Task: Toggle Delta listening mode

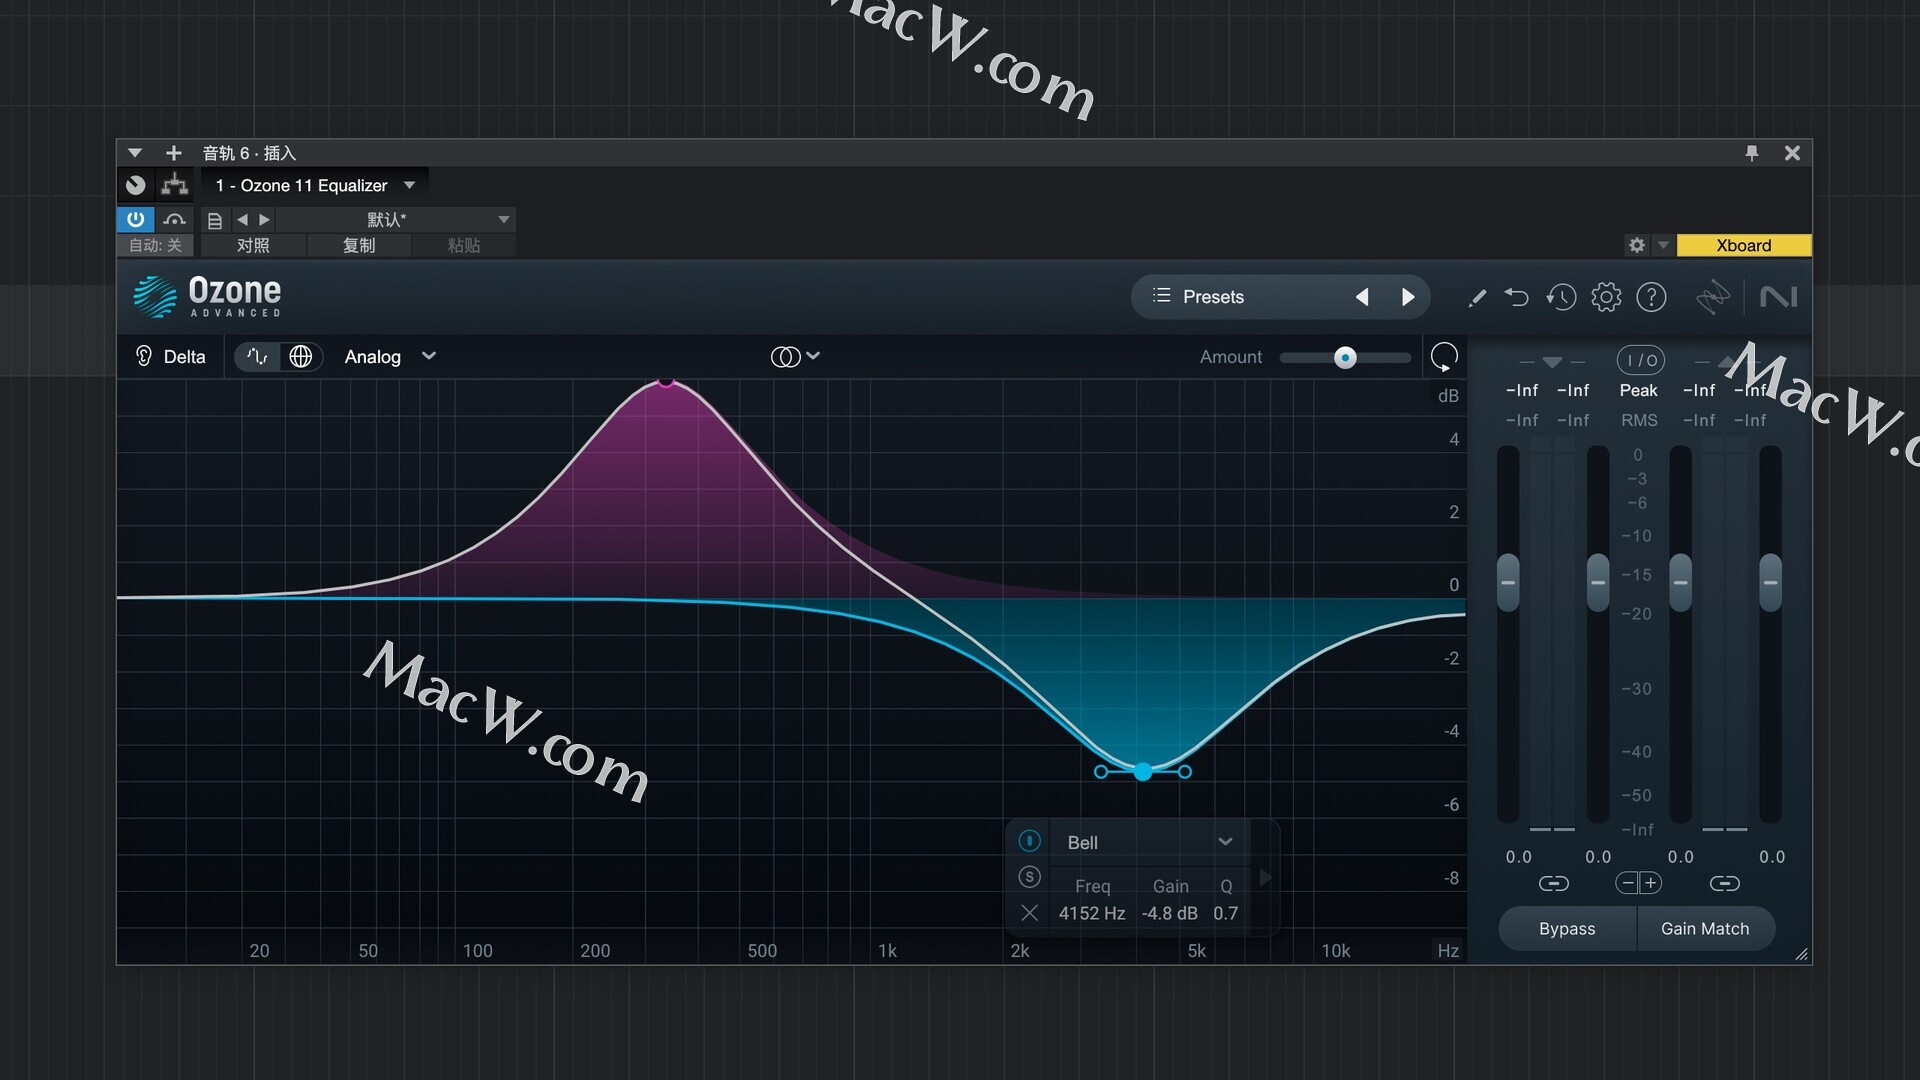Action: [x=171, y=357]
